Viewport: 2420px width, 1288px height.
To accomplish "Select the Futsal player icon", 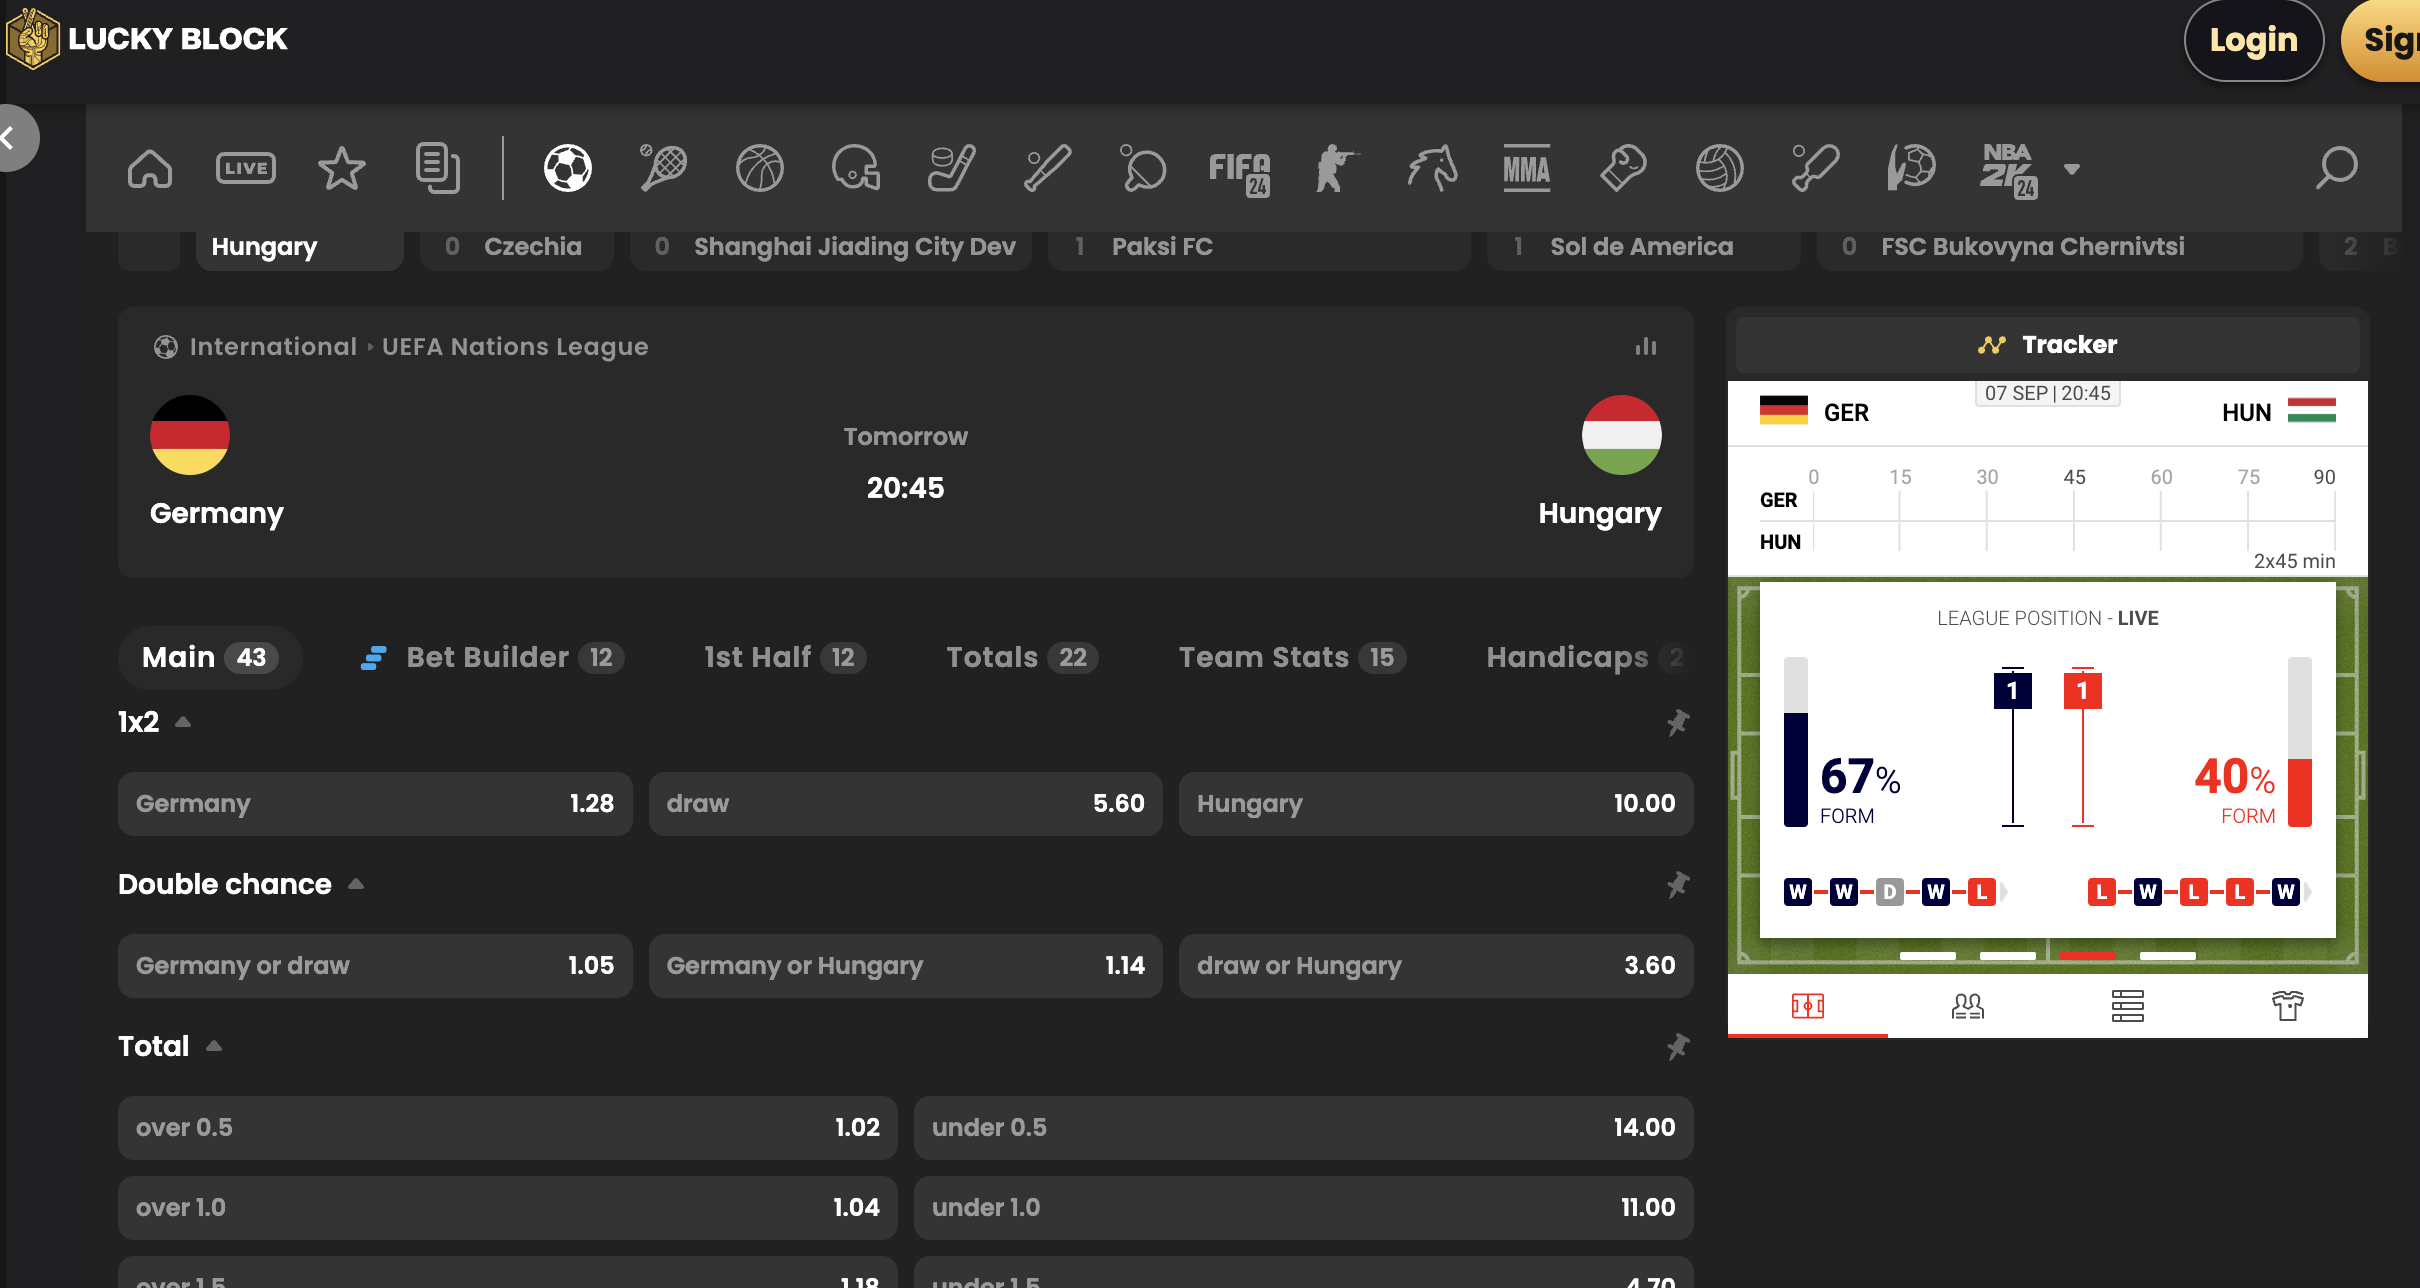I will (1911, 168).
